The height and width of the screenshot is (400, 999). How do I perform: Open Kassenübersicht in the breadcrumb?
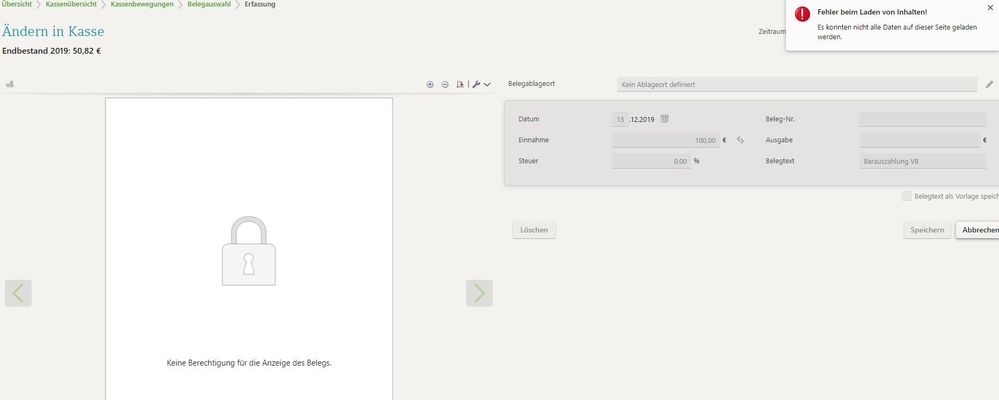click(x=71, y=5)
